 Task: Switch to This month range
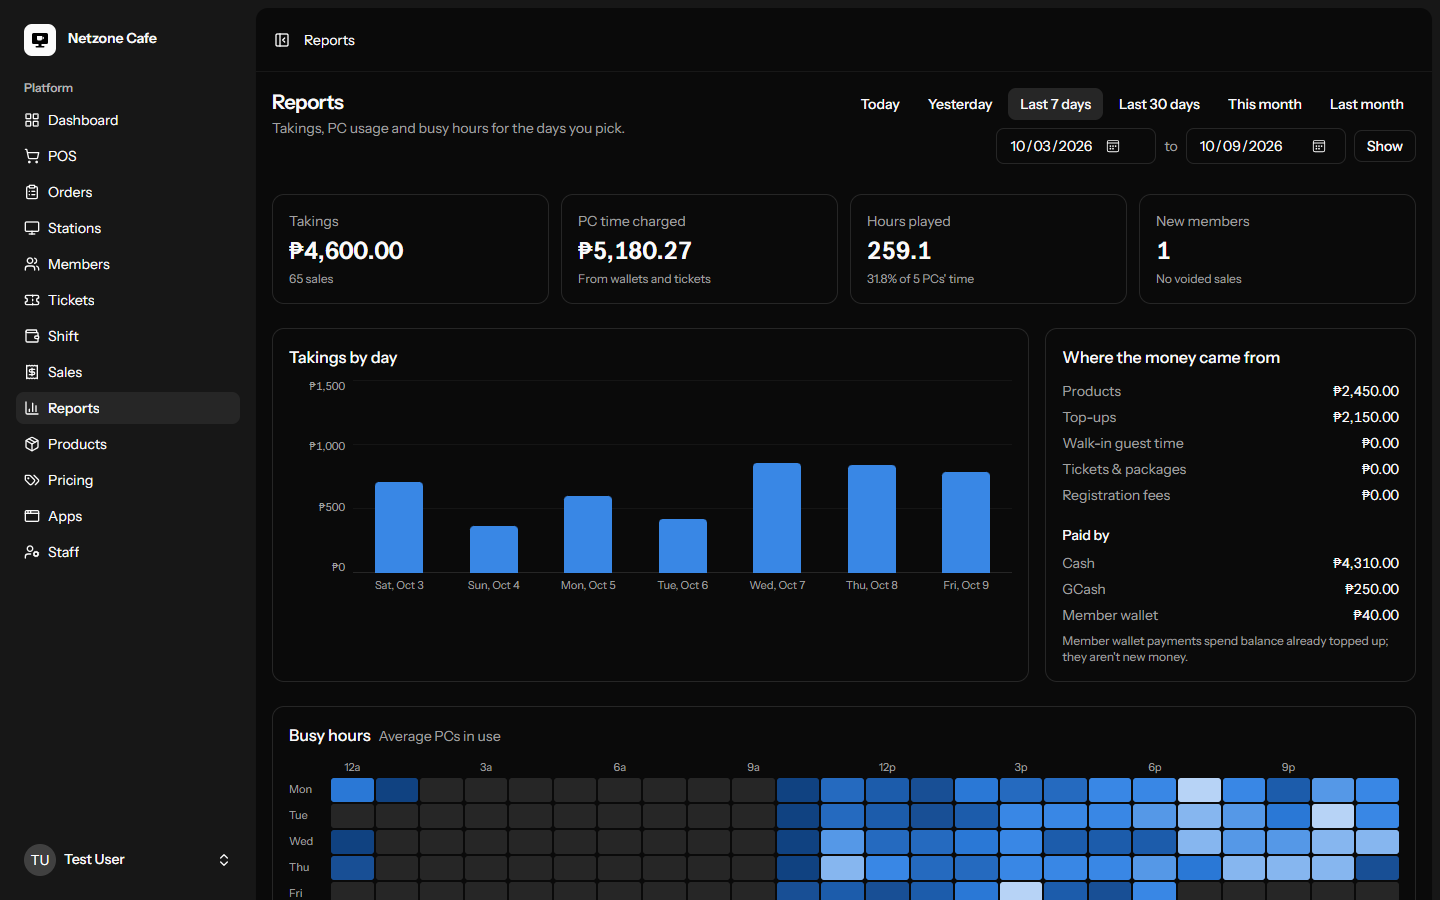coord(1265,104)
